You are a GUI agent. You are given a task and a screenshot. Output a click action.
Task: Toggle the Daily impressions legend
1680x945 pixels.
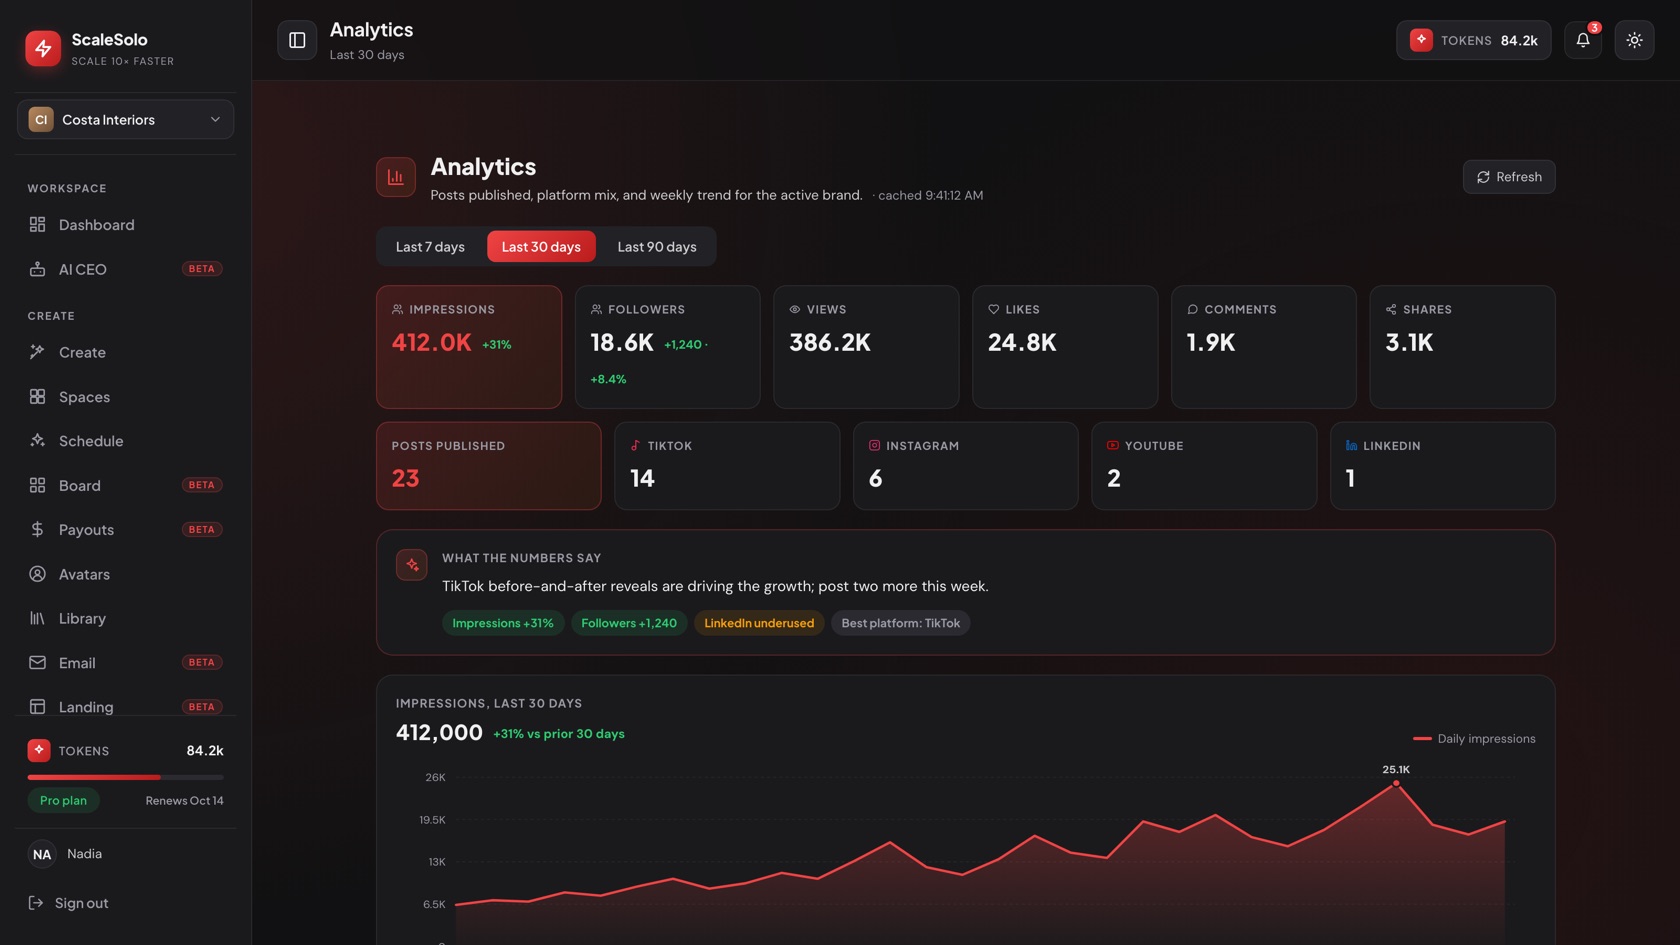[1474, 739]
